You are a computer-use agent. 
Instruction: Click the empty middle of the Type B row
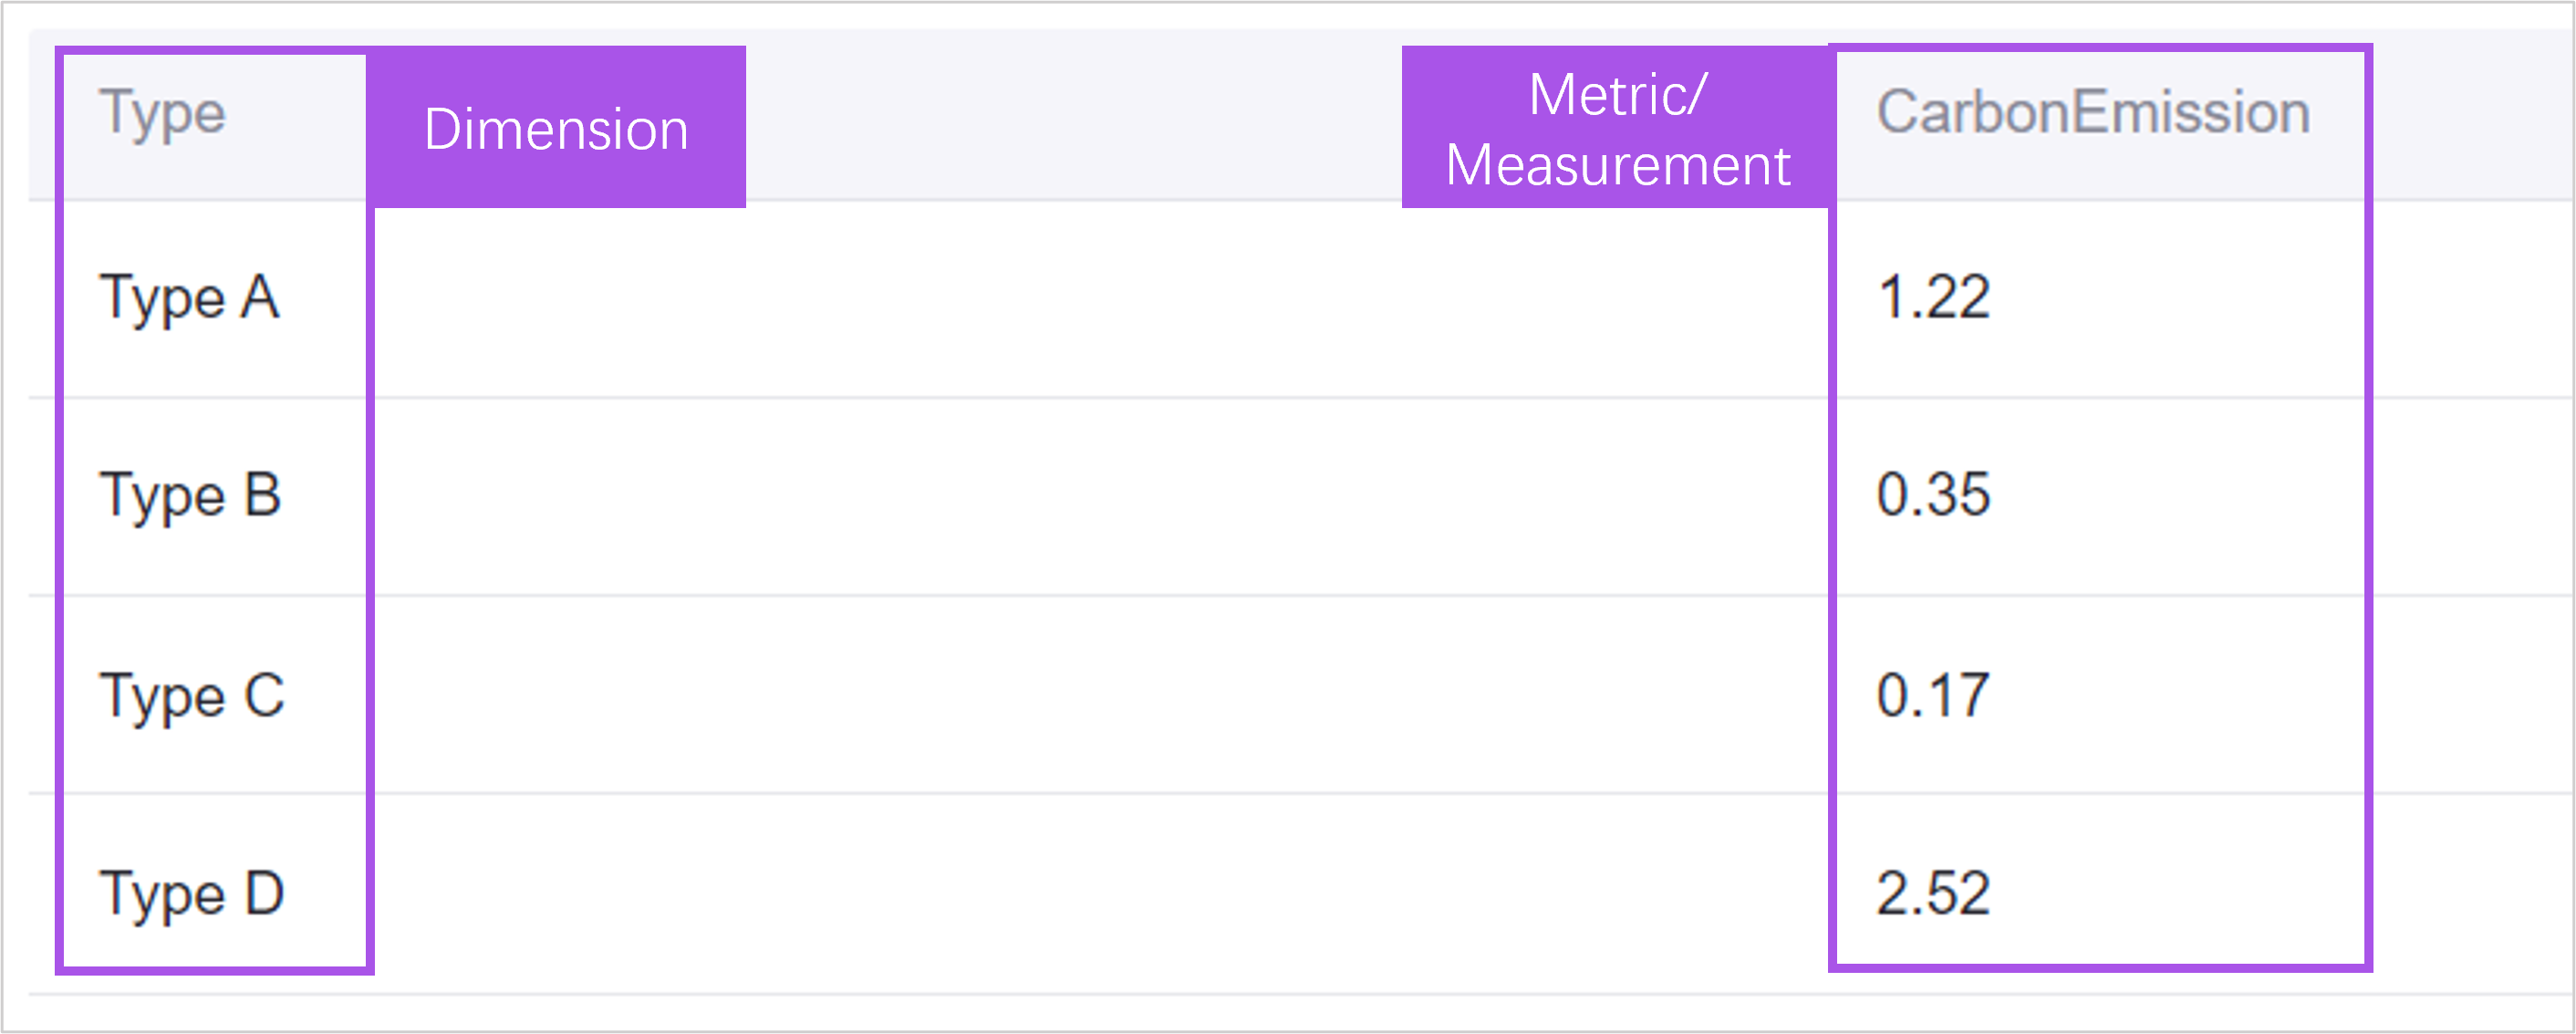coord(1100,496)
